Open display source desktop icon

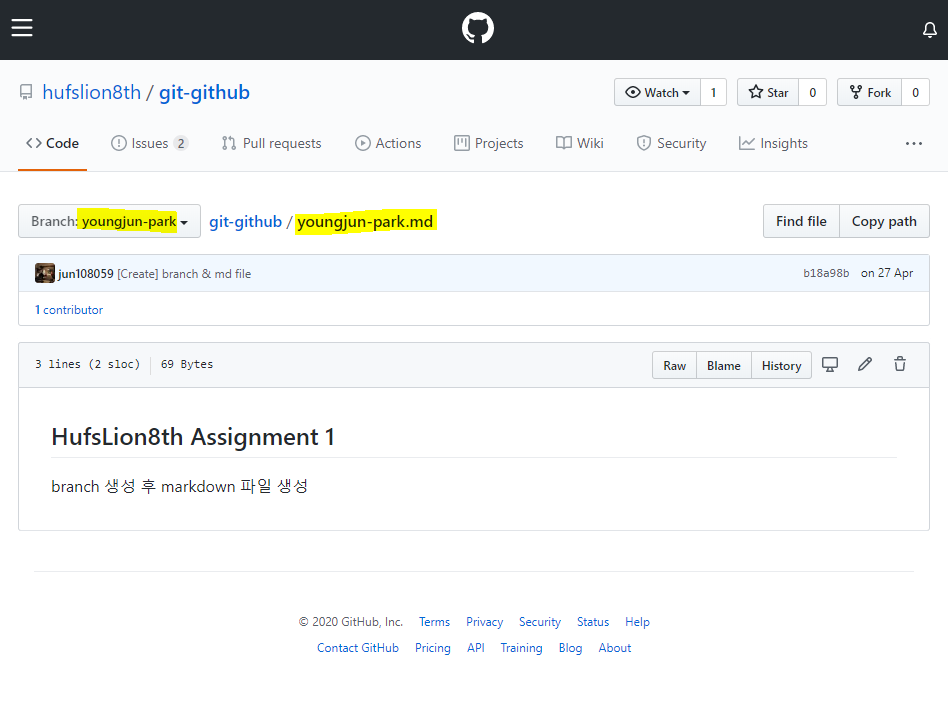click(830, 365)
